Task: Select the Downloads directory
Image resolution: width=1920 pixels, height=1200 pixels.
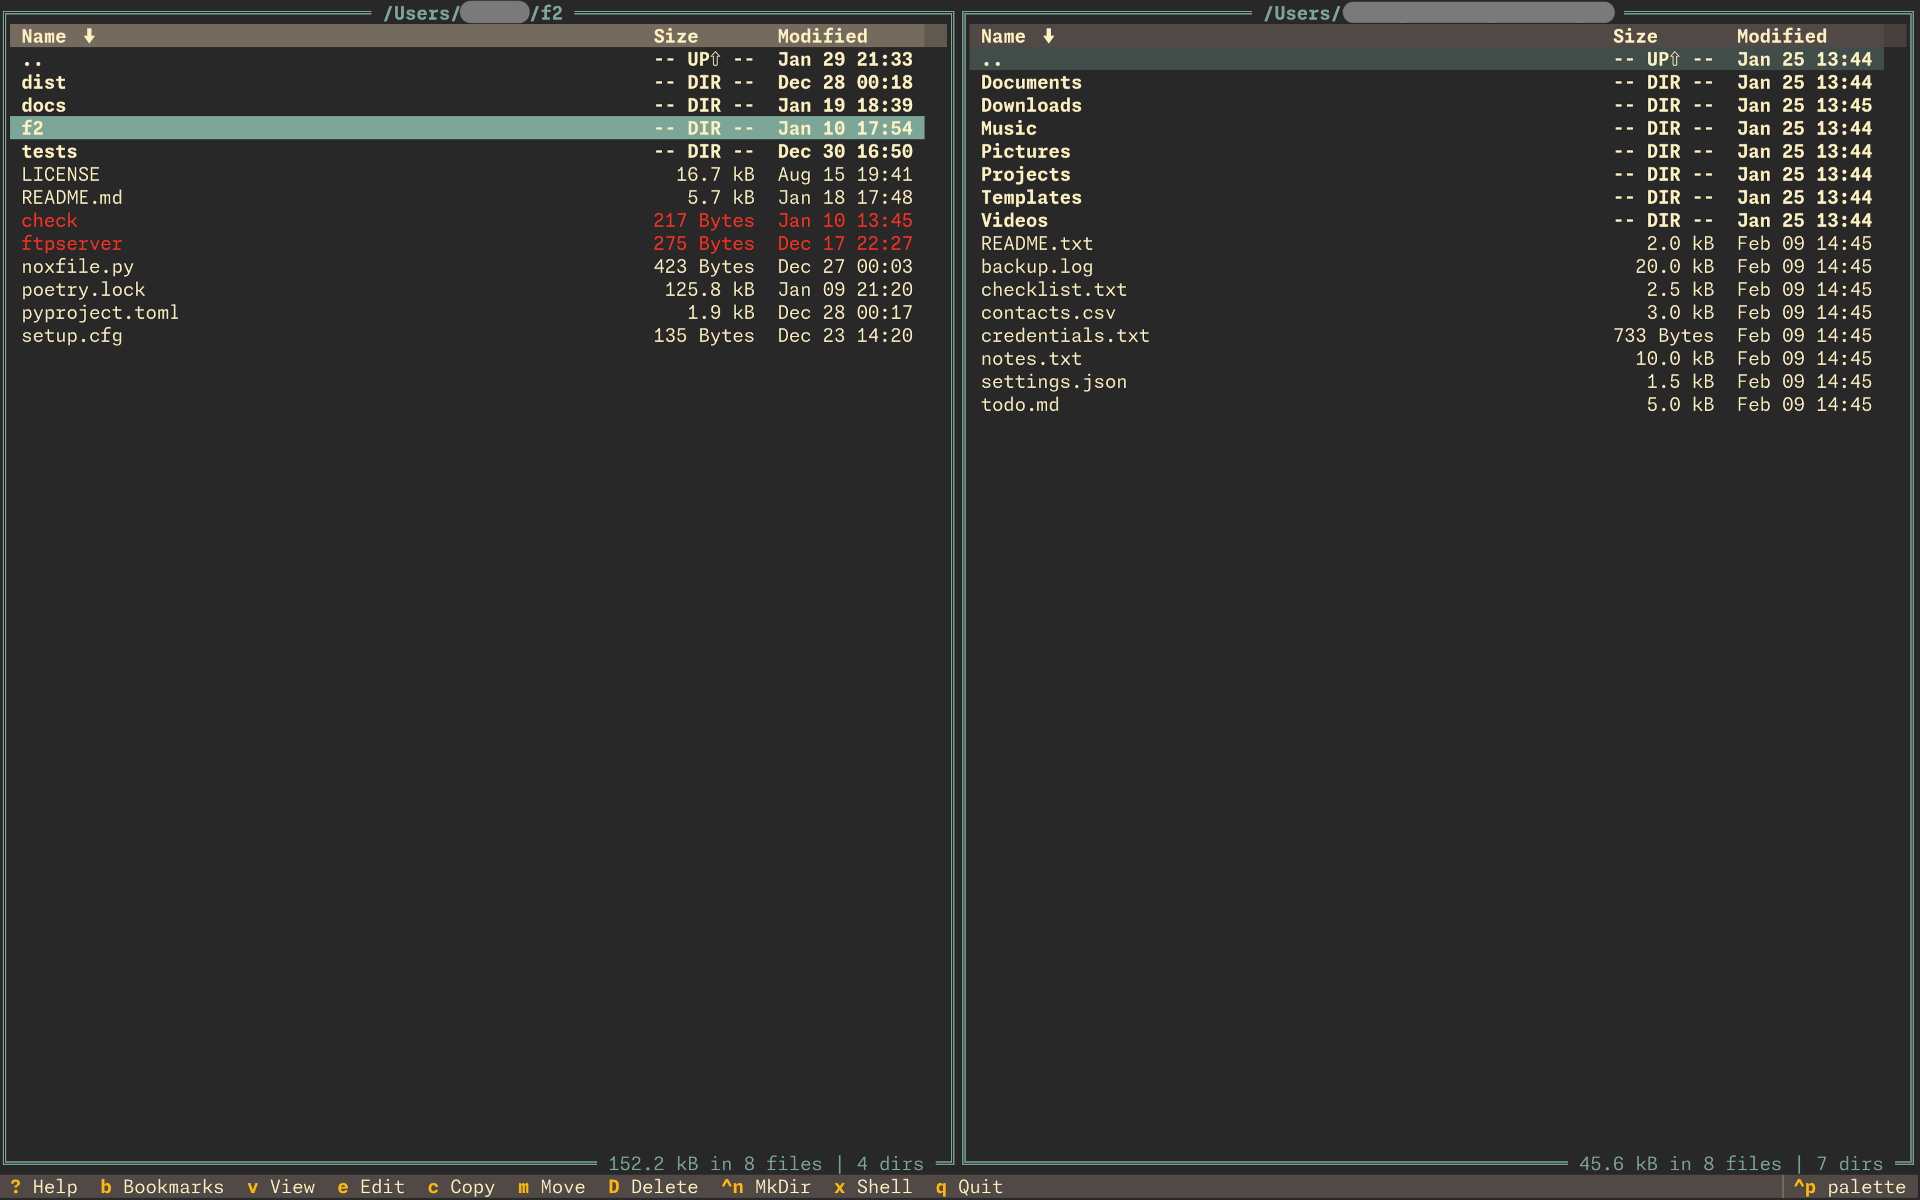Action: click(x=1427, y=105)
